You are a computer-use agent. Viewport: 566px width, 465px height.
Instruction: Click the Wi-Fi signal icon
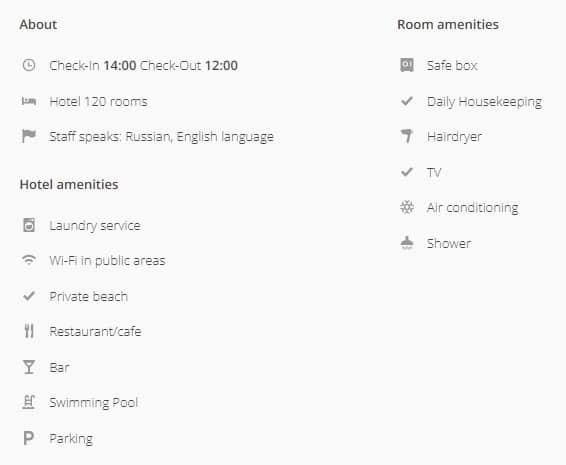[29, 260]
